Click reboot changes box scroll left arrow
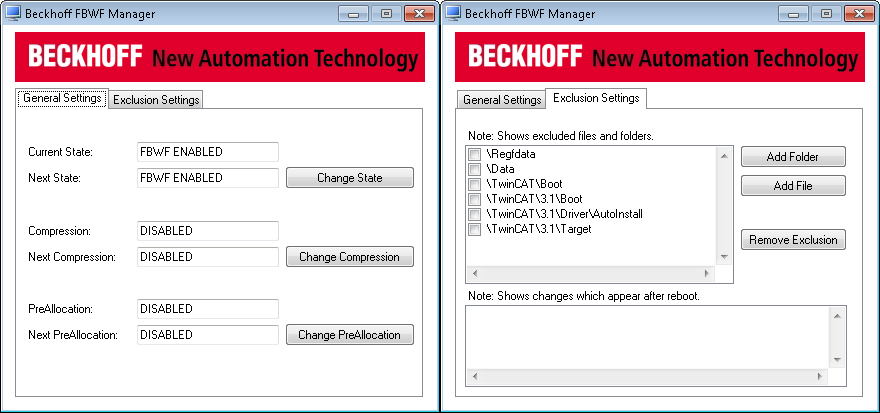 [x=475, y=377]
